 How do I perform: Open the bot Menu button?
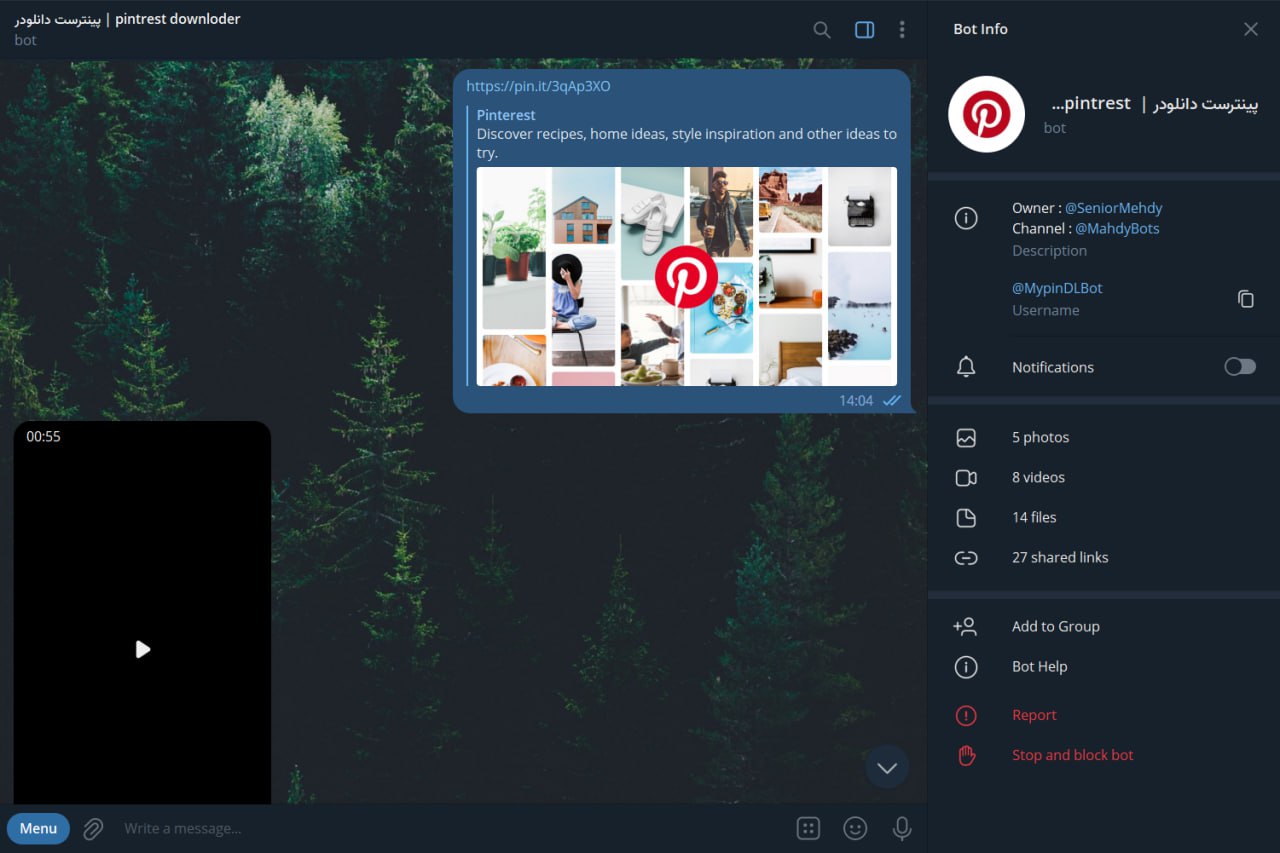click(38, 828)
